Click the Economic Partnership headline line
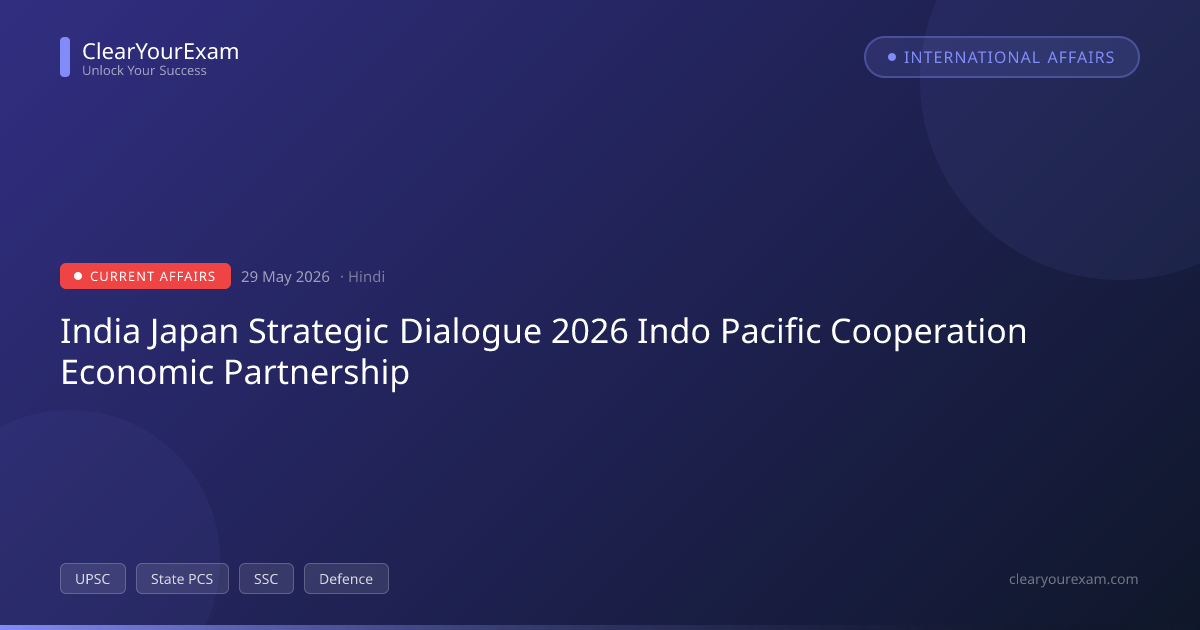1200x630 pixels. (235, 372)
